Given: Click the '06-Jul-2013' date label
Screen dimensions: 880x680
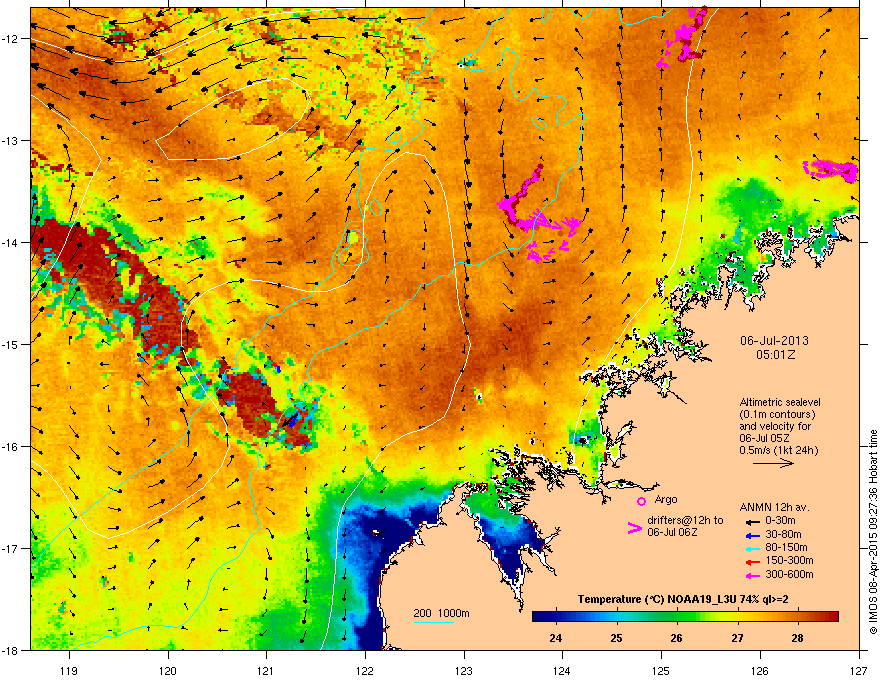Looking at the screenshot, I should pos(774,341).
